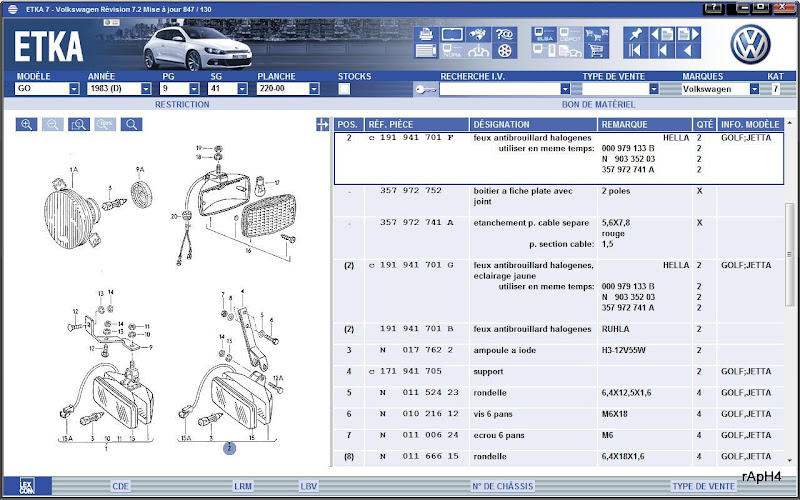Click the Lexcom logo in bottom bar
Screen dimensions: 800x500
point(27,486)
